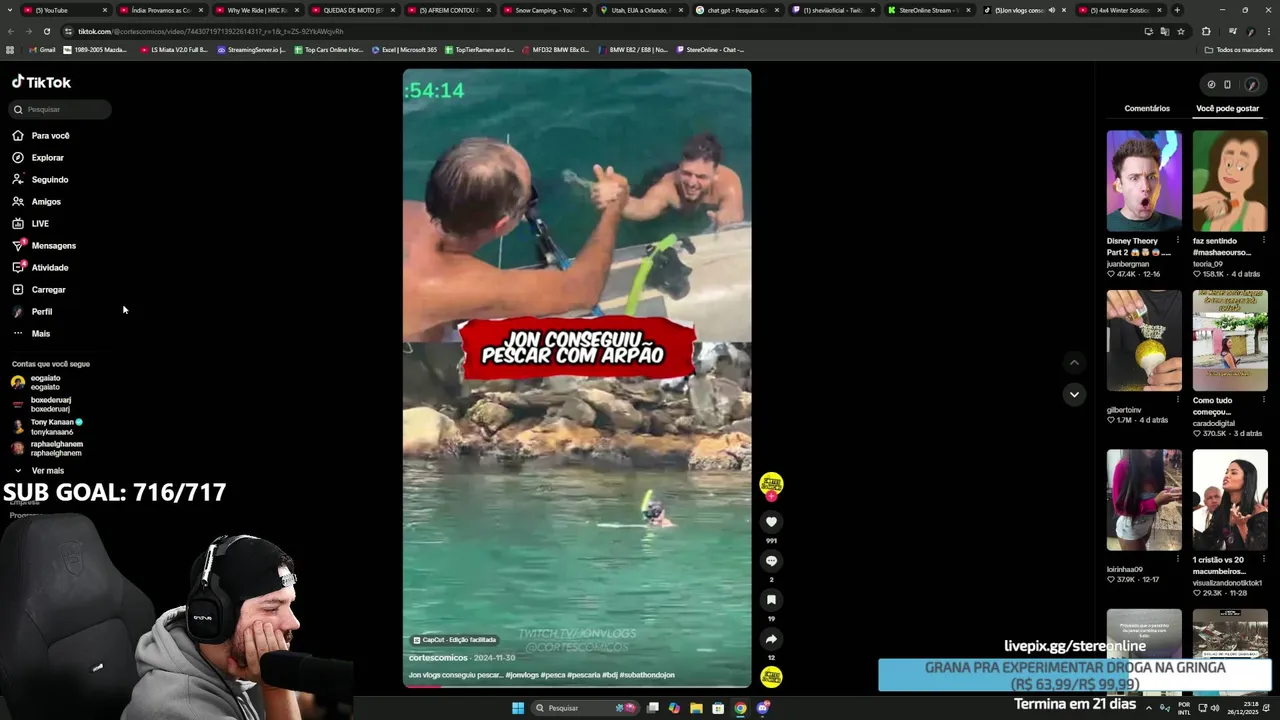
Task: Switch to the chat gpt Pesquisa browser tab
Action: 736,10
